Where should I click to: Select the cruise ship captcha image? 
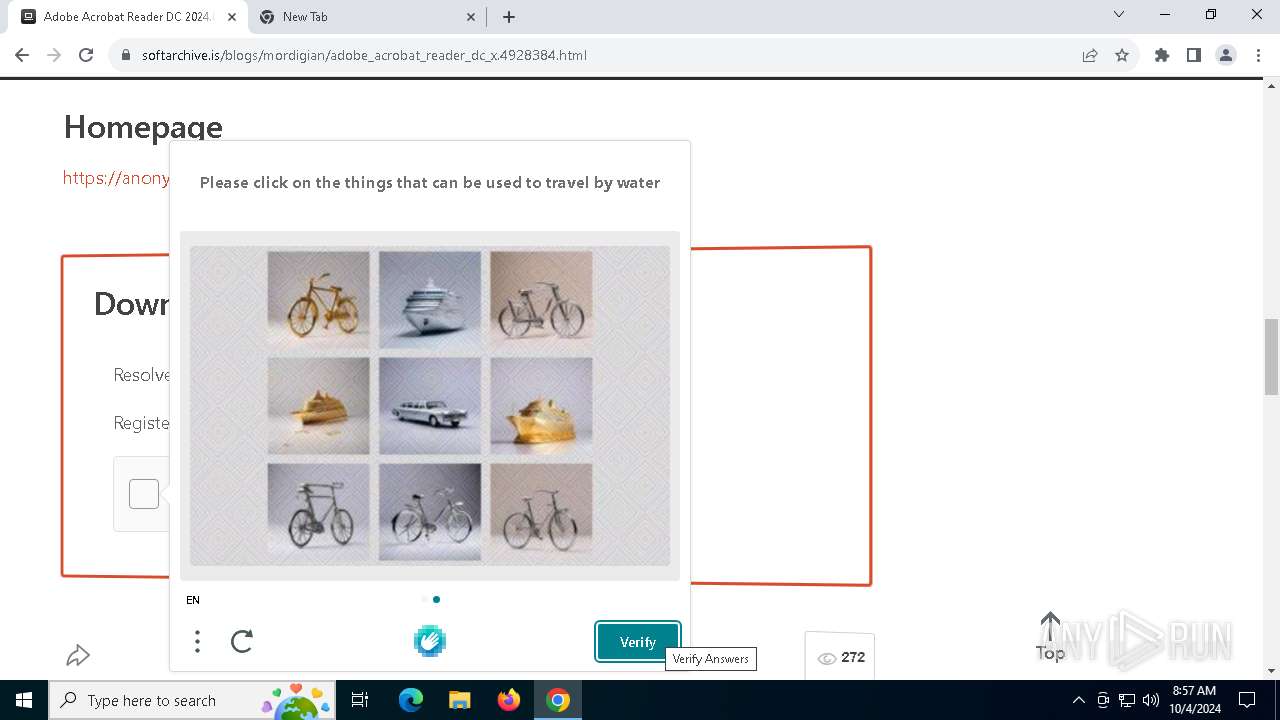pyautogui.click(x=430, y=299)
